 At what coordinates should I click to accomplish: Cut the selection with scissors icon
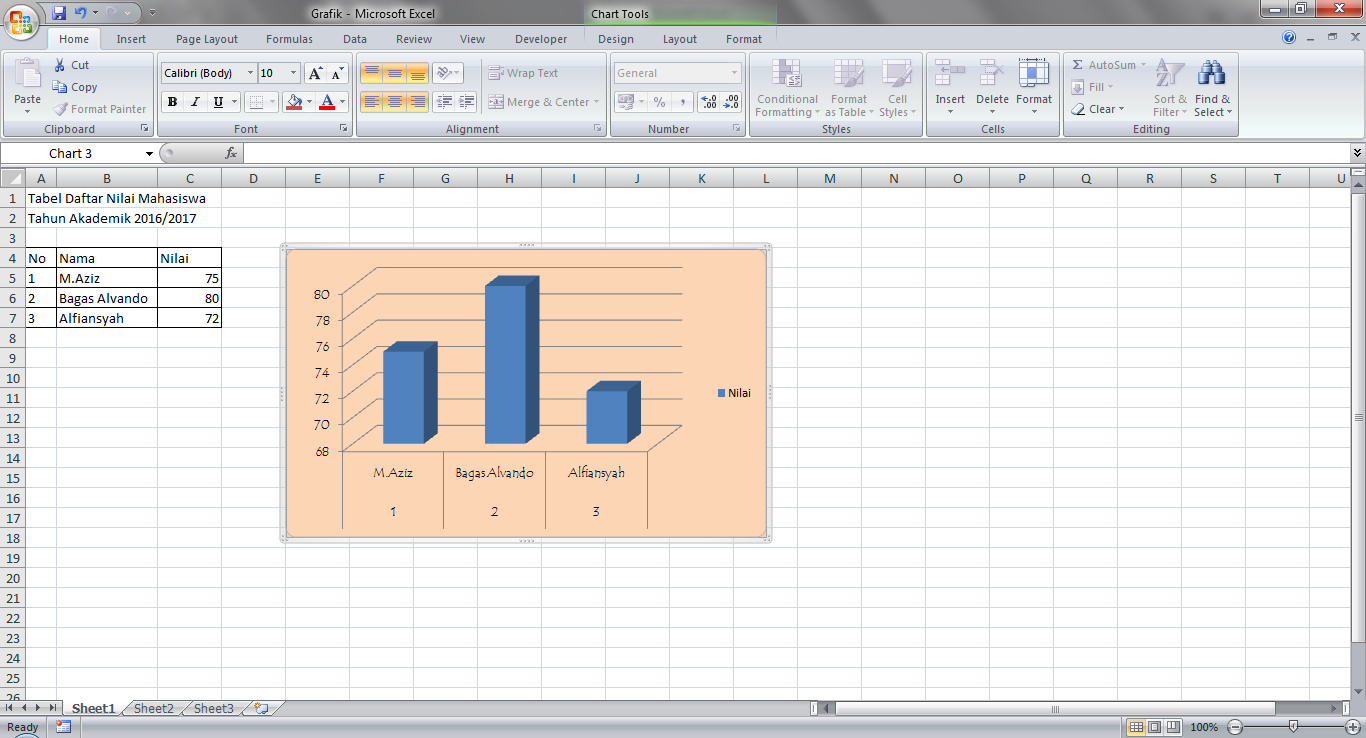(71, 65)
